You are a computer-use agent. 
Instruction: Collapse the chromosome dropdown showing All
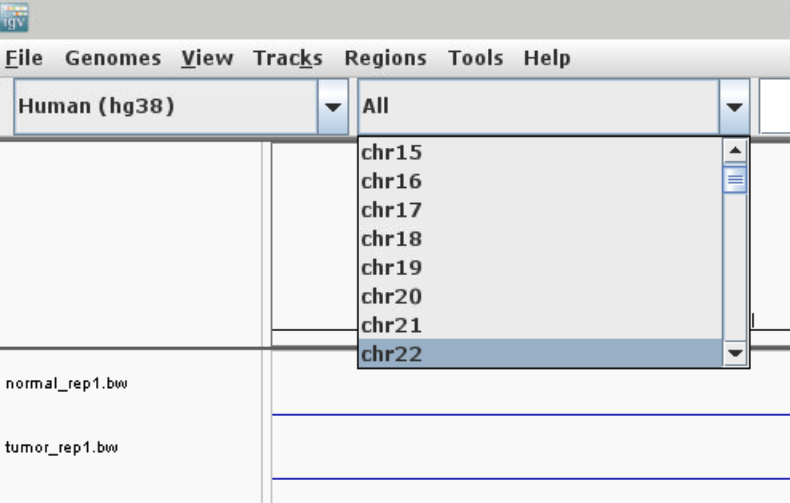click(735, 106)
